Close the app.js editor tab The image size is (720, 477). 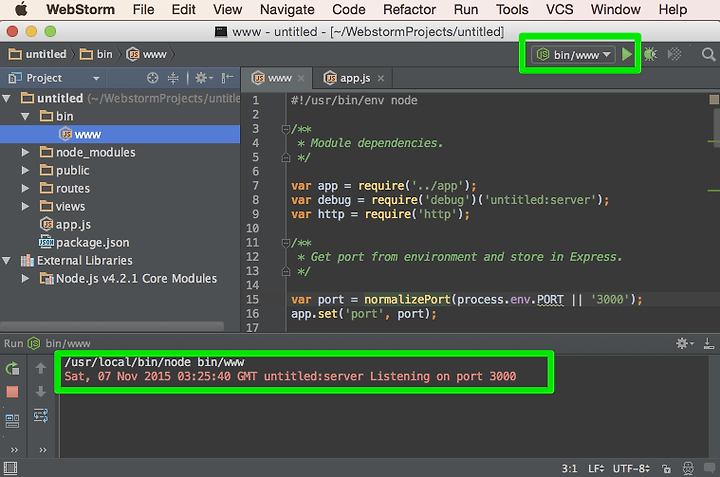(381, 79)
